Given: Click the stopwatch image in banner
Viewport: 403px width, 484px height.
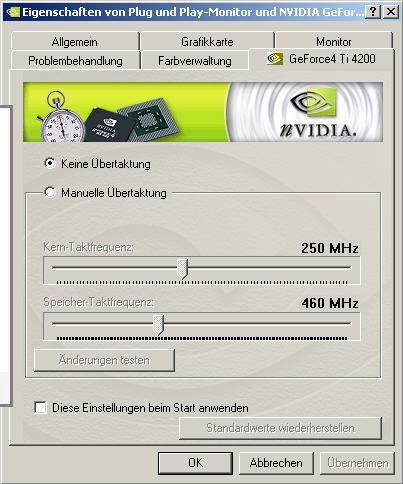Looking at the screenshot, I should pyautogui.click(x=61, y=117).
